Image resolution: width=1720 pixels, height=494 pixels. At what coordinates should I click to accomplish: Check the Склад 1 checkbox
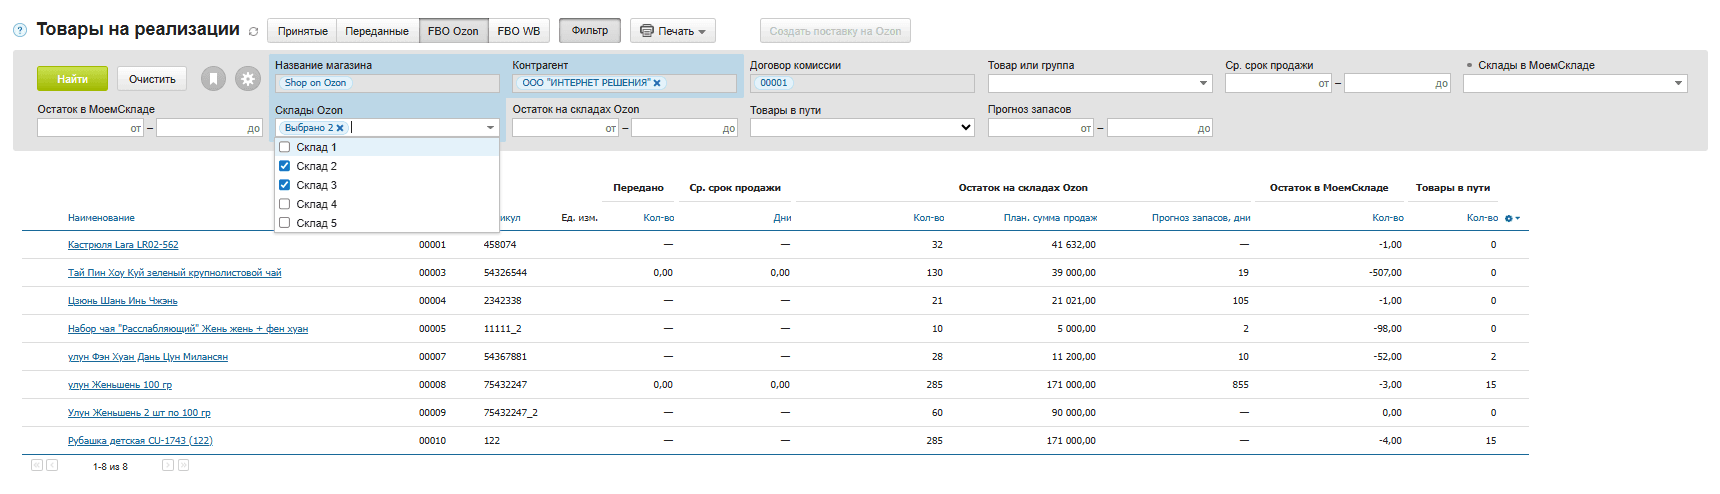285,147
